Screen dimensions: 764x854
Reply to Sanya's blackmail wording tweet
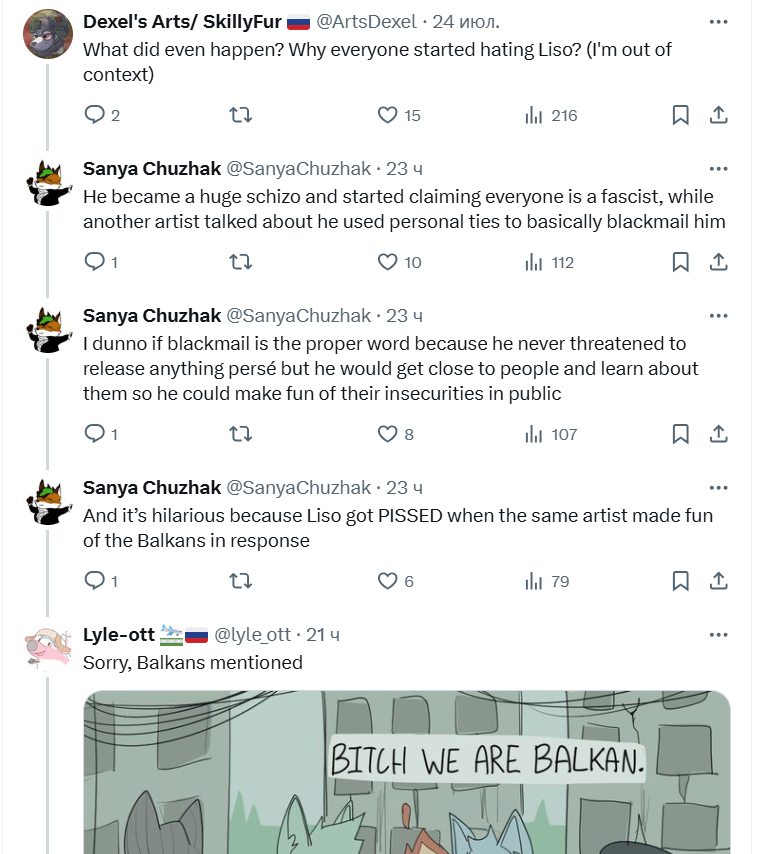point(95,434)
